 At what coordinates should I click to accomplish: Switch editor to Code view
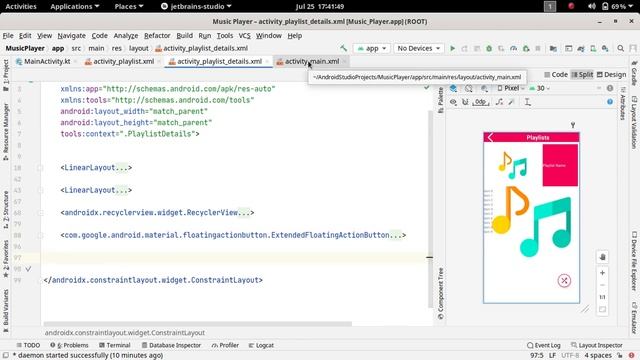[556, 75]
